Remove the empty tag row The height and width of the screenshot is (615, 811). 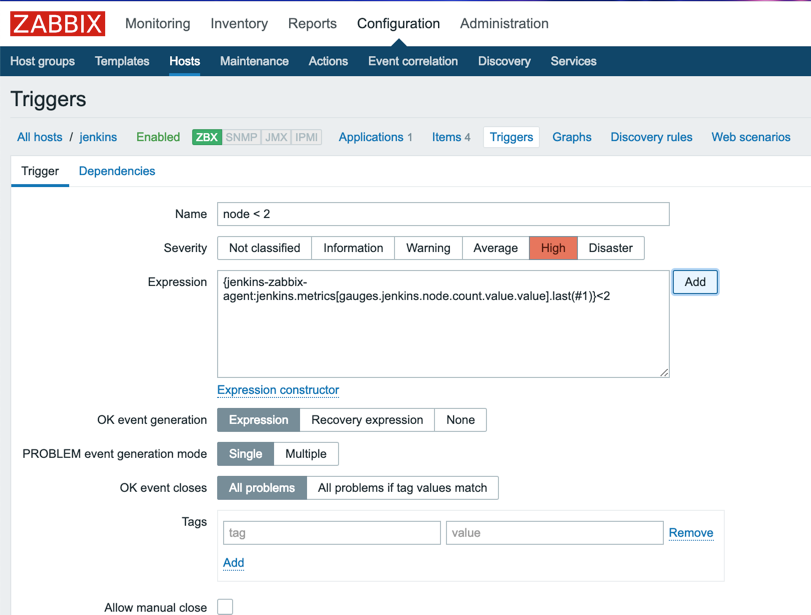tap(690, 532)
